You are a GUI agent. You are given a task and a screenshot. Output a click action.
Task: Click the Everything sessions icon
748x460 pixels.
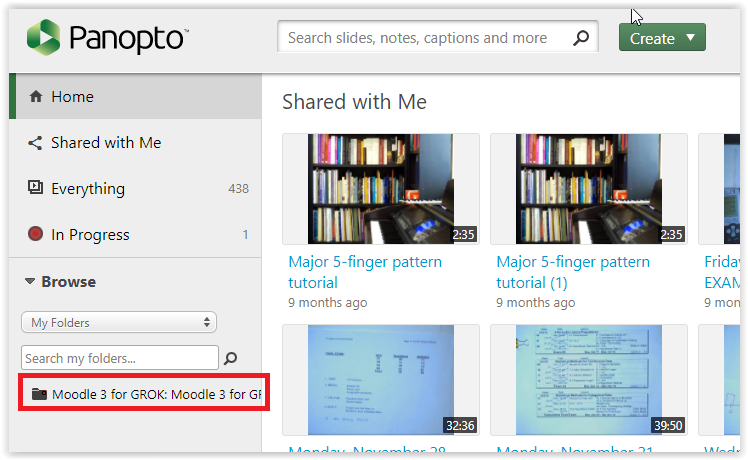tap(35, 187)
